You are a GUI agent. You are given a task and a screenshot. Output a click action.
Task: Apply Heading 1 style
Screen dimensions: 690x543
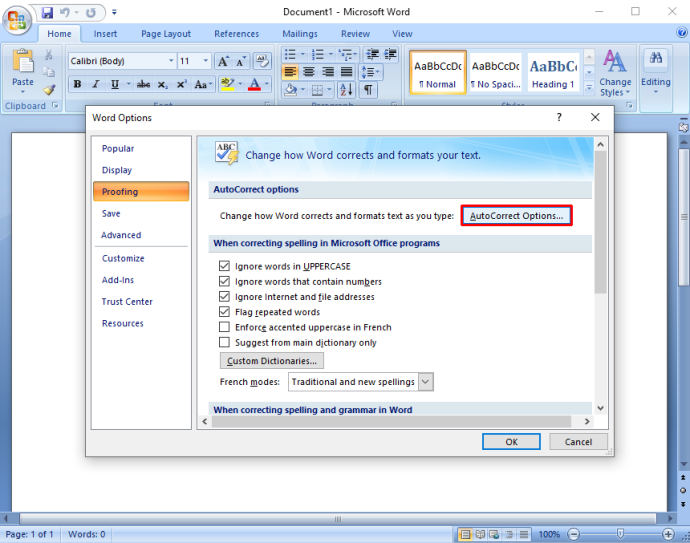click(553, 73)
